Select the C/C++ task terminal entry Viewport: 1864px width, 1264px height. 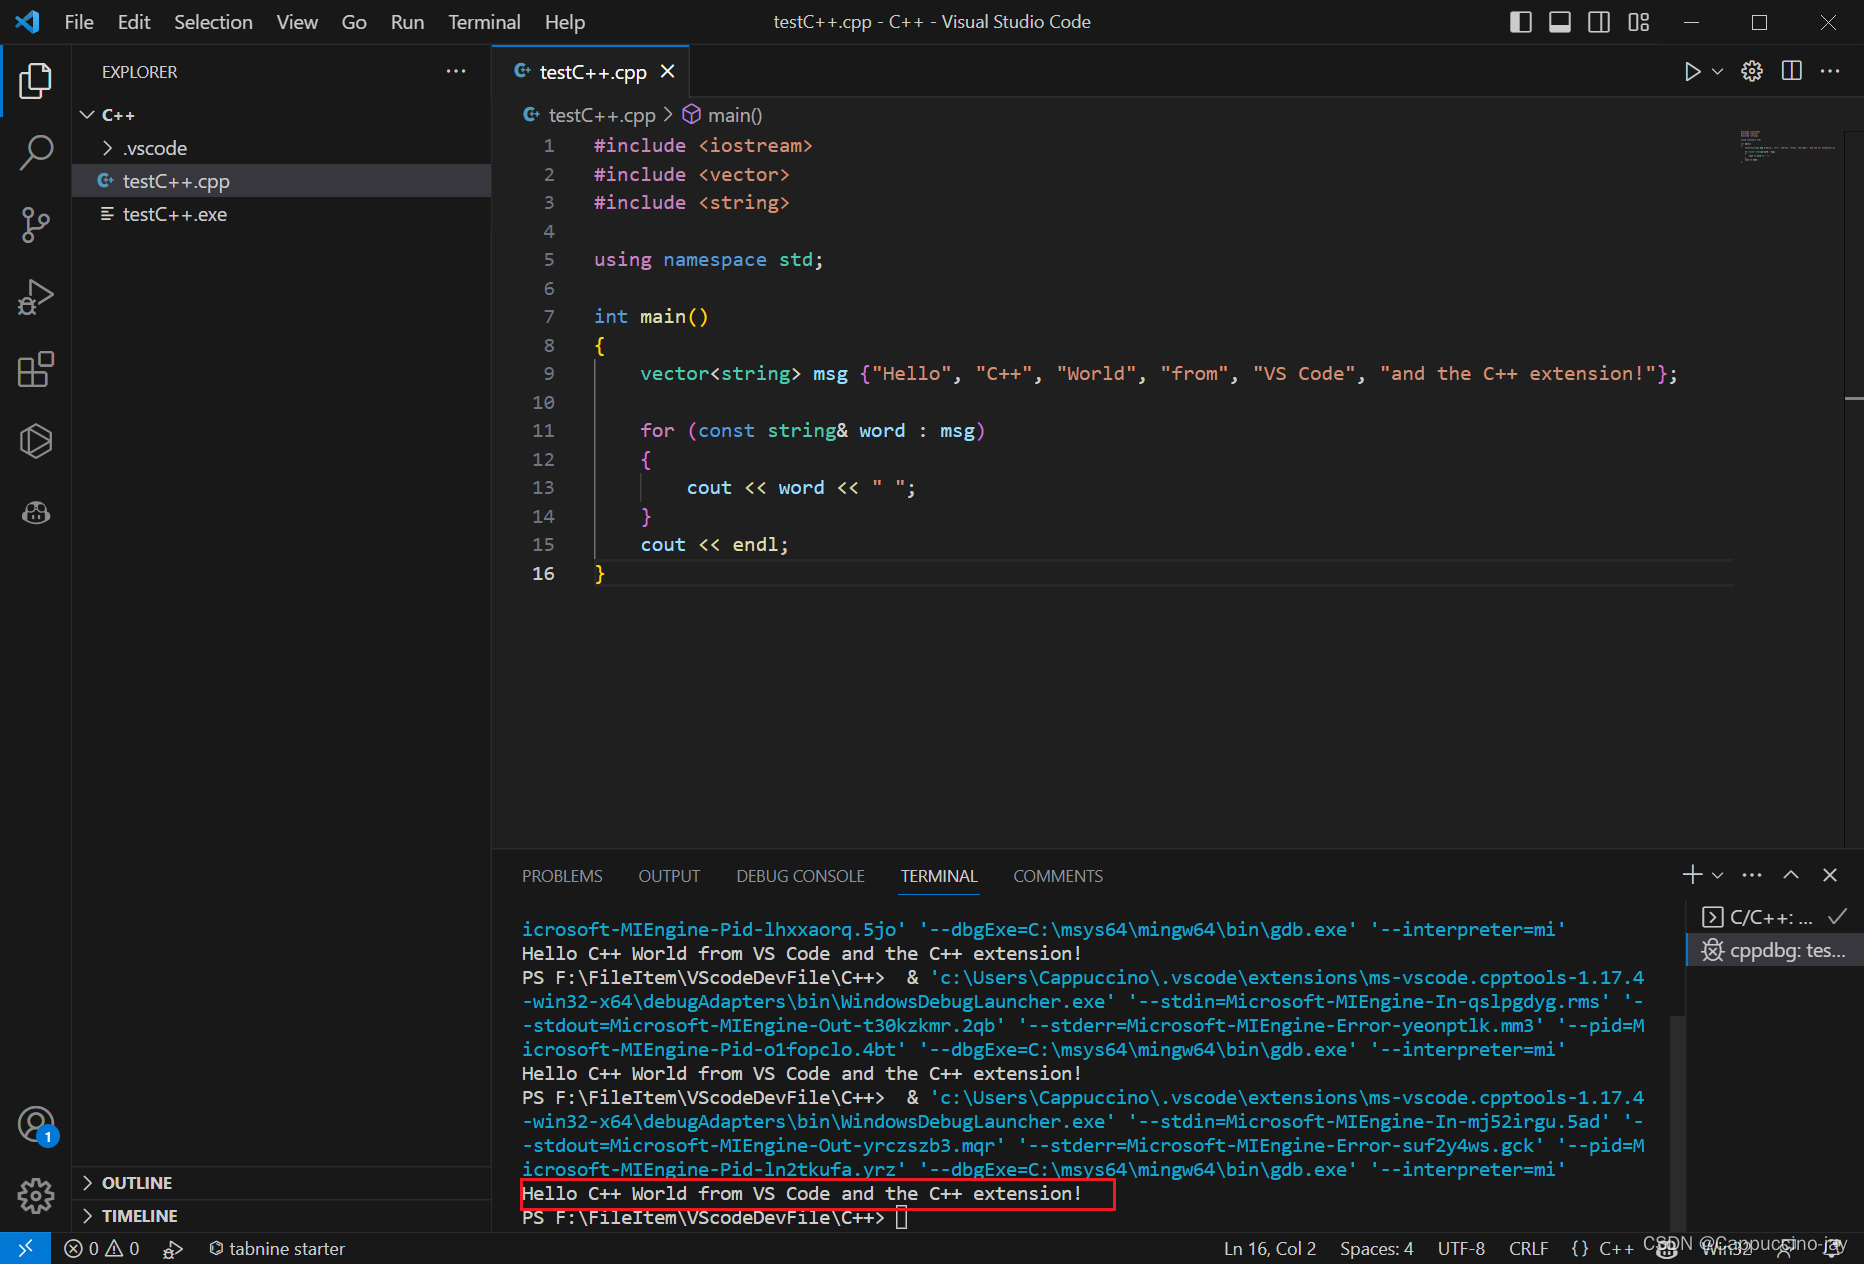coord(1774,917)
